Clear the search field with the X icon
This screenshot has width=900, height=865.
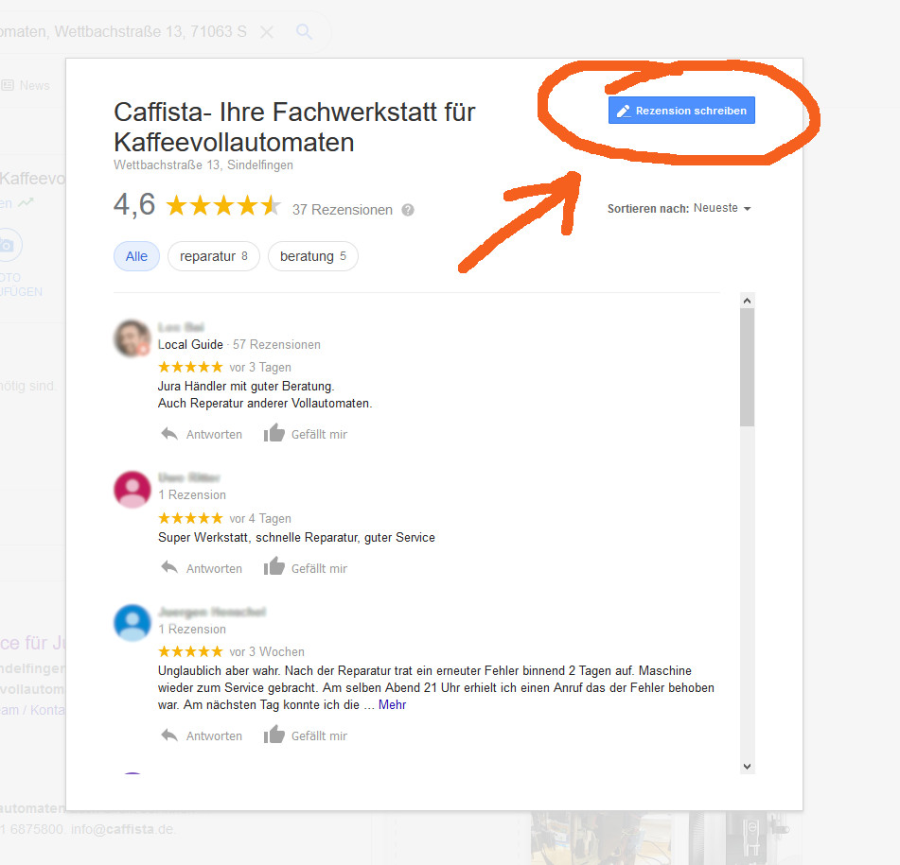(266, 32)
